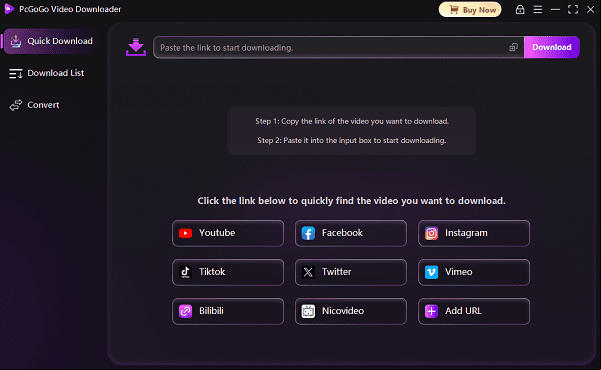Open the Instagram quick link
This screenshot has width=601, height=370.
pos(474,233)
